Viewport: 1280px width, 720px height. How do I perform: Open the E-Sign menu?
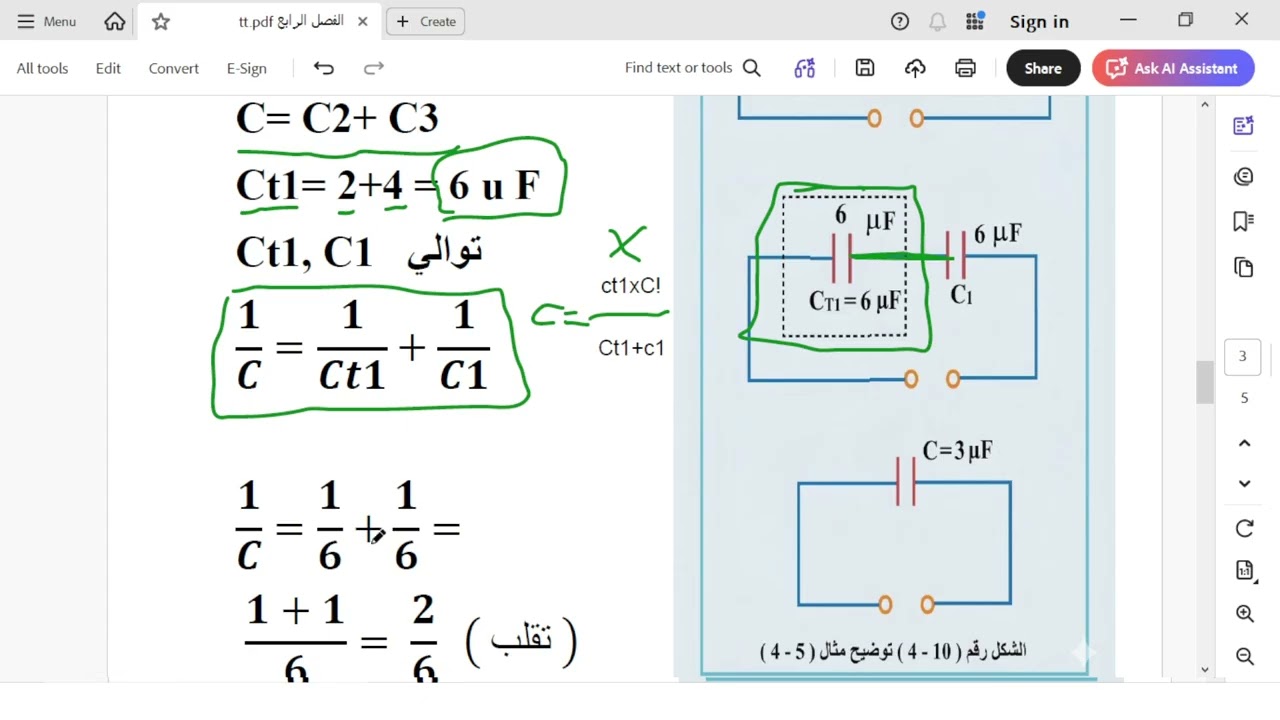246,68
